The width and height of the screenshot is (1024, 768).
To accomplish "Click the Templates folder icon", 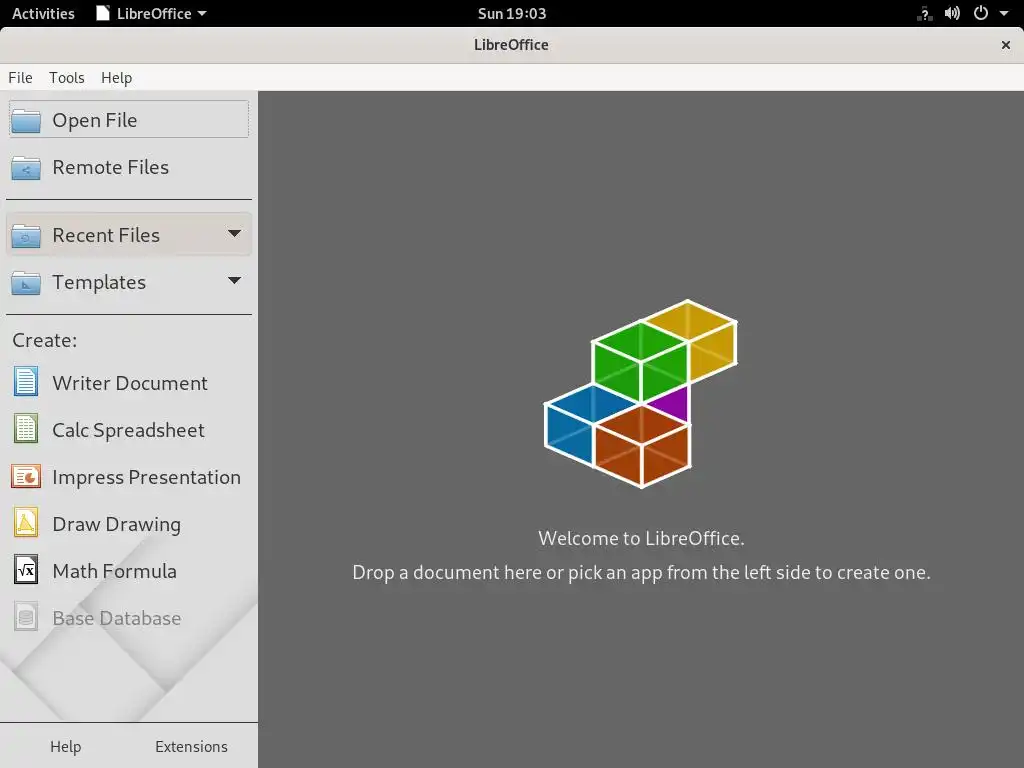I will pyautogui.click(x=26, y=283).
